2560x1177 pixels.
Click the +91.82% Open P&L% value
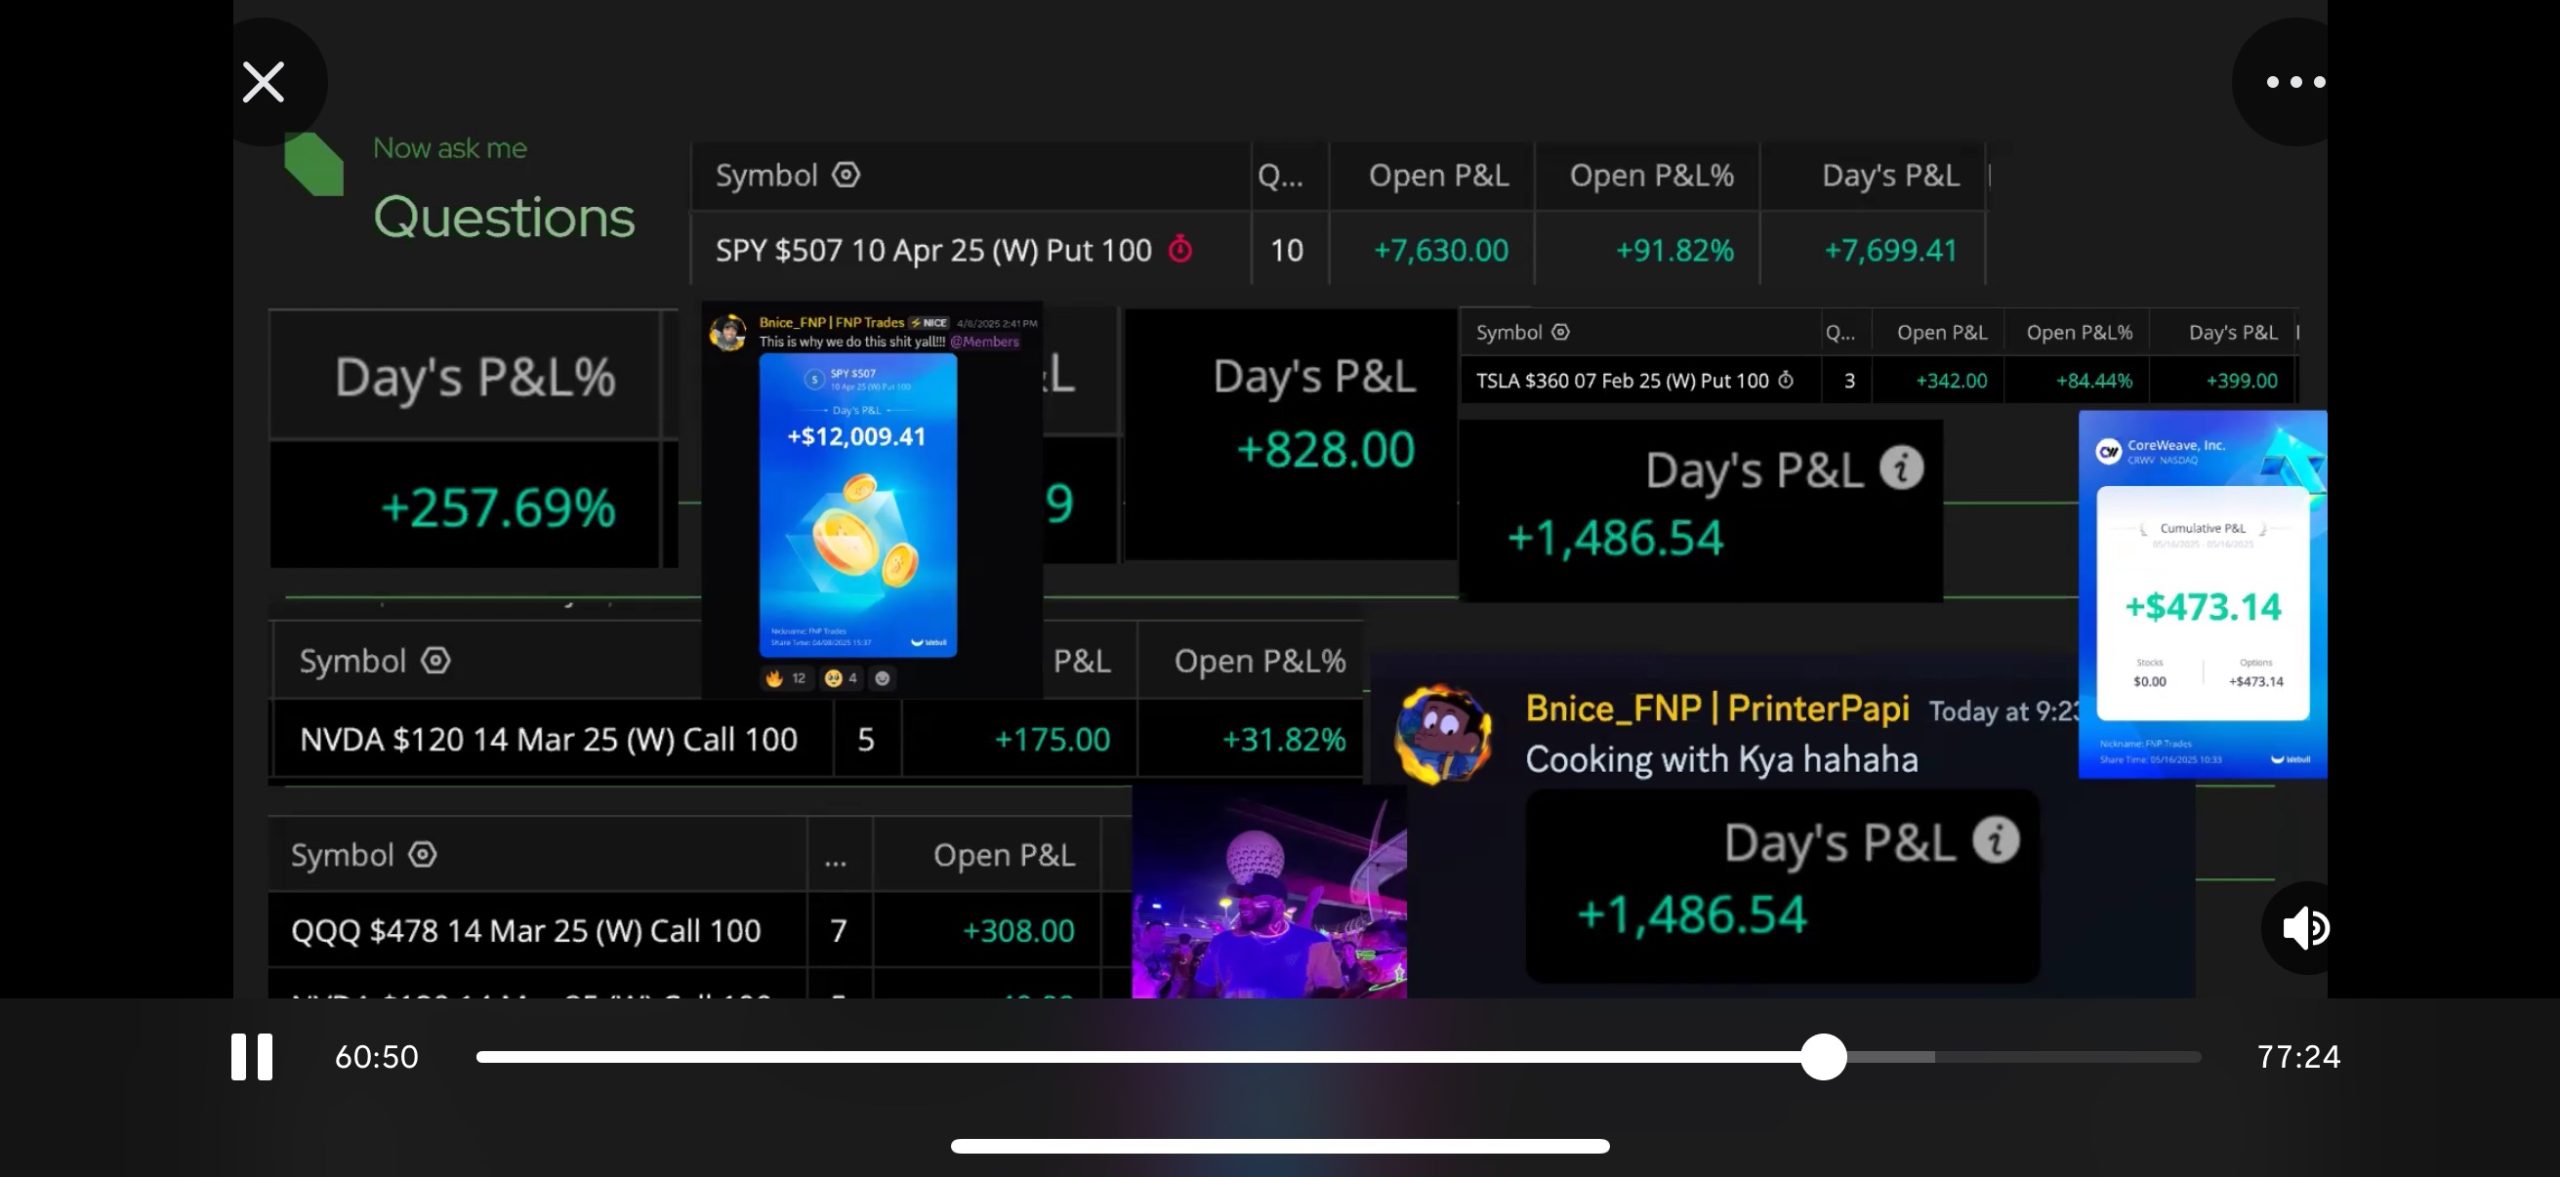click(x=1675, y=250)
